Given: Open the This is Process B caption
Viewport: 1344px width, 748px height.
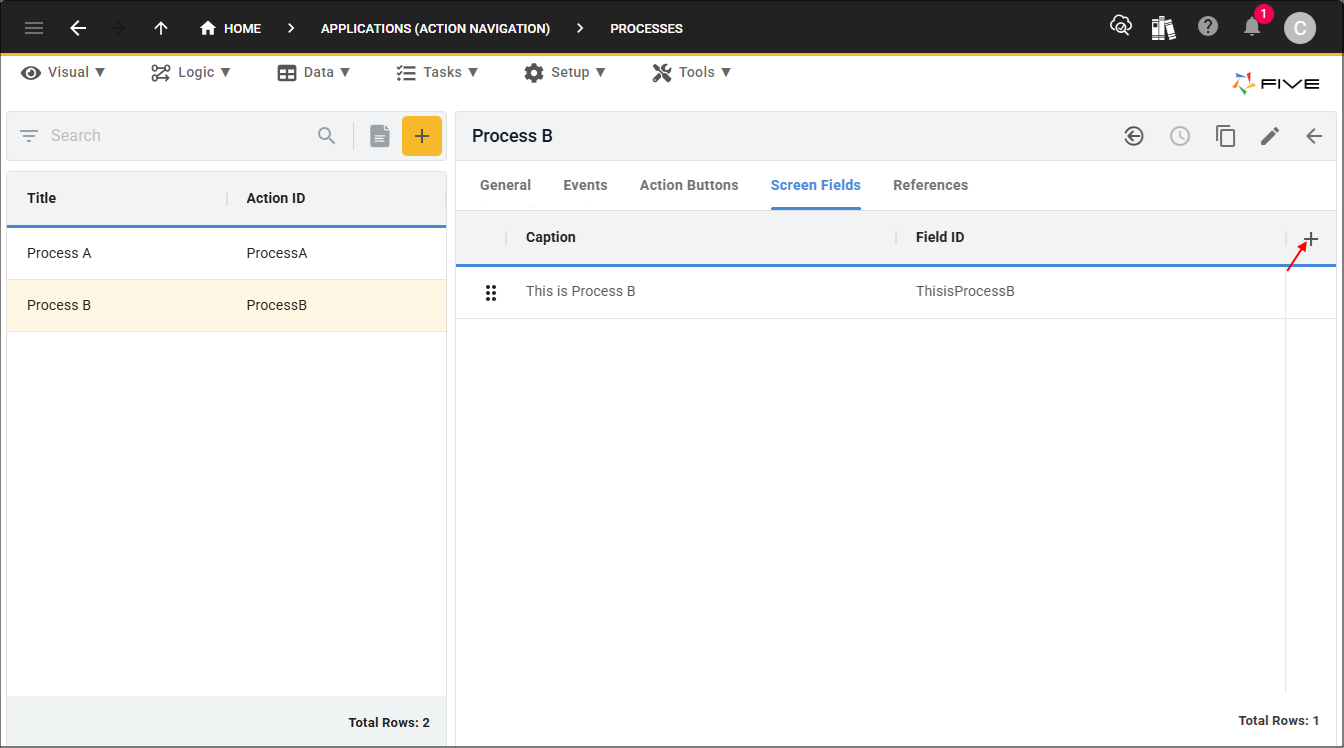Looking at the screenshot, I should [581, 291].
